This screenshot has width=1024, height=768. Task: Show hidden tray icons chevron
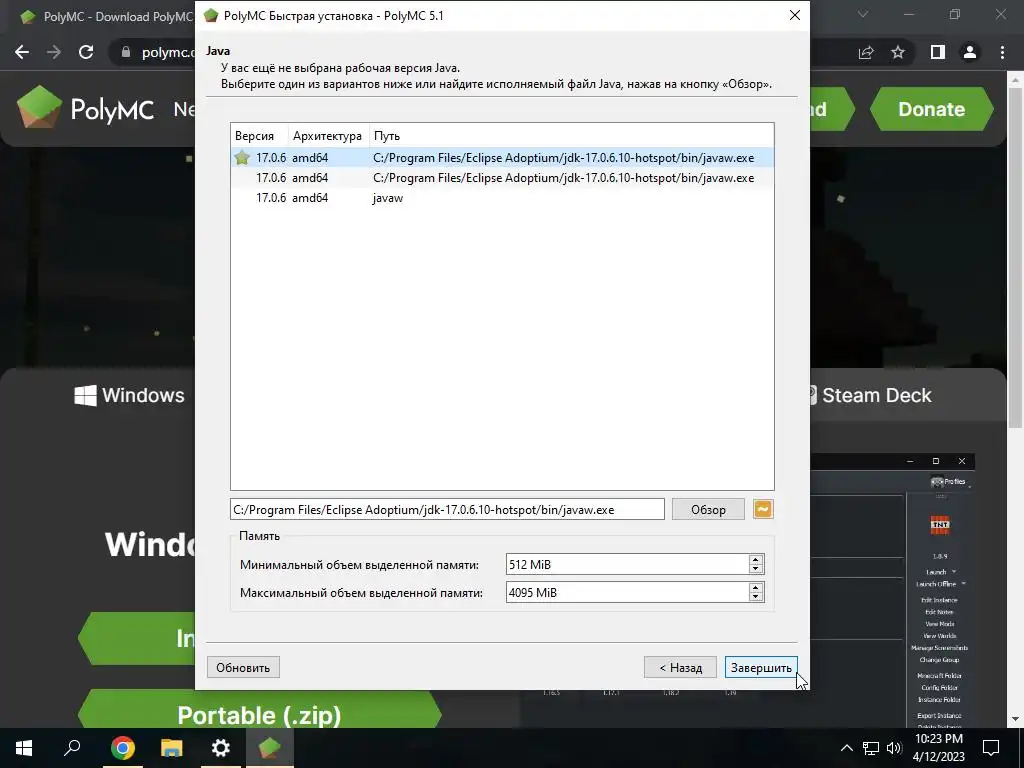[846, 748]
